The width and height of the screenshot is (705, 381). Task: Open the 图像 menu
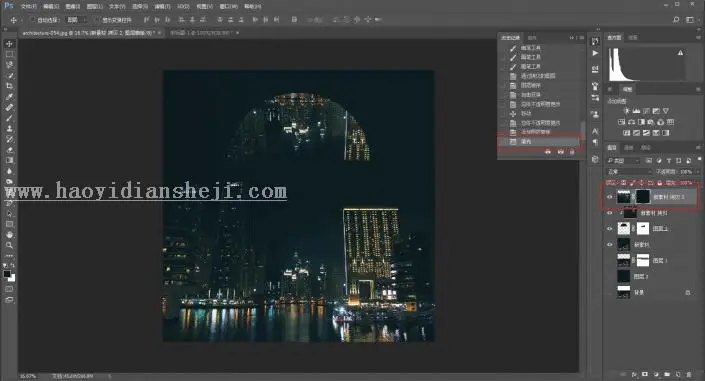[x=72, y=6]
